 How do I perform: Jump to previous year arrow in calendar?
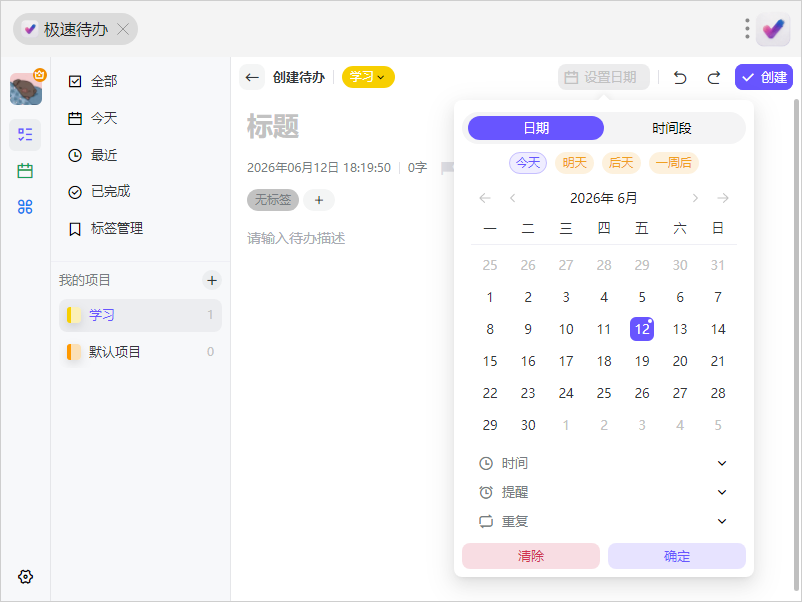coord(485,198)
